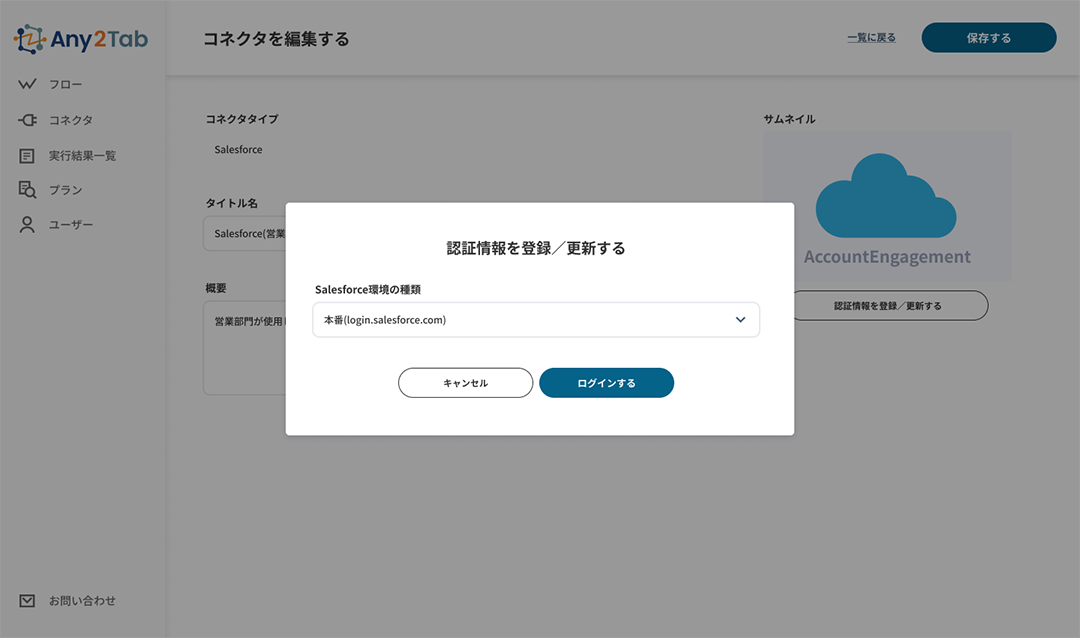Viewport: 1080px width, 638px height.
Task: Click the AccountEngagement cloud thumbnail
Action: [887, 207]
